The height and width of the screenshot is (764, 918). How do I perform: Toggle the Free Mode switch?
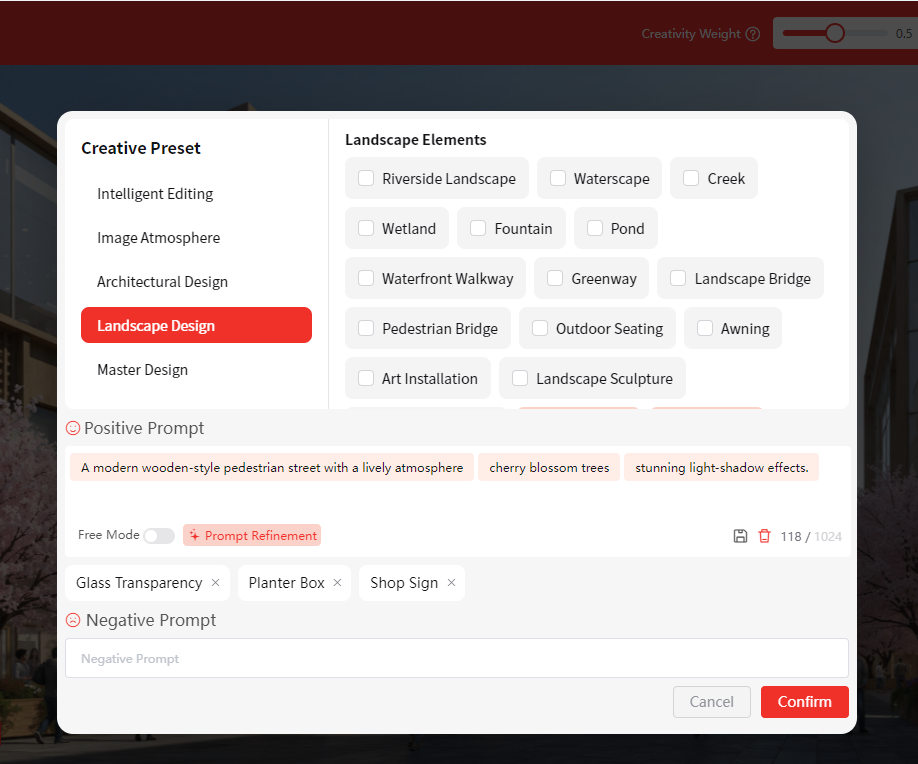[158, 536]
